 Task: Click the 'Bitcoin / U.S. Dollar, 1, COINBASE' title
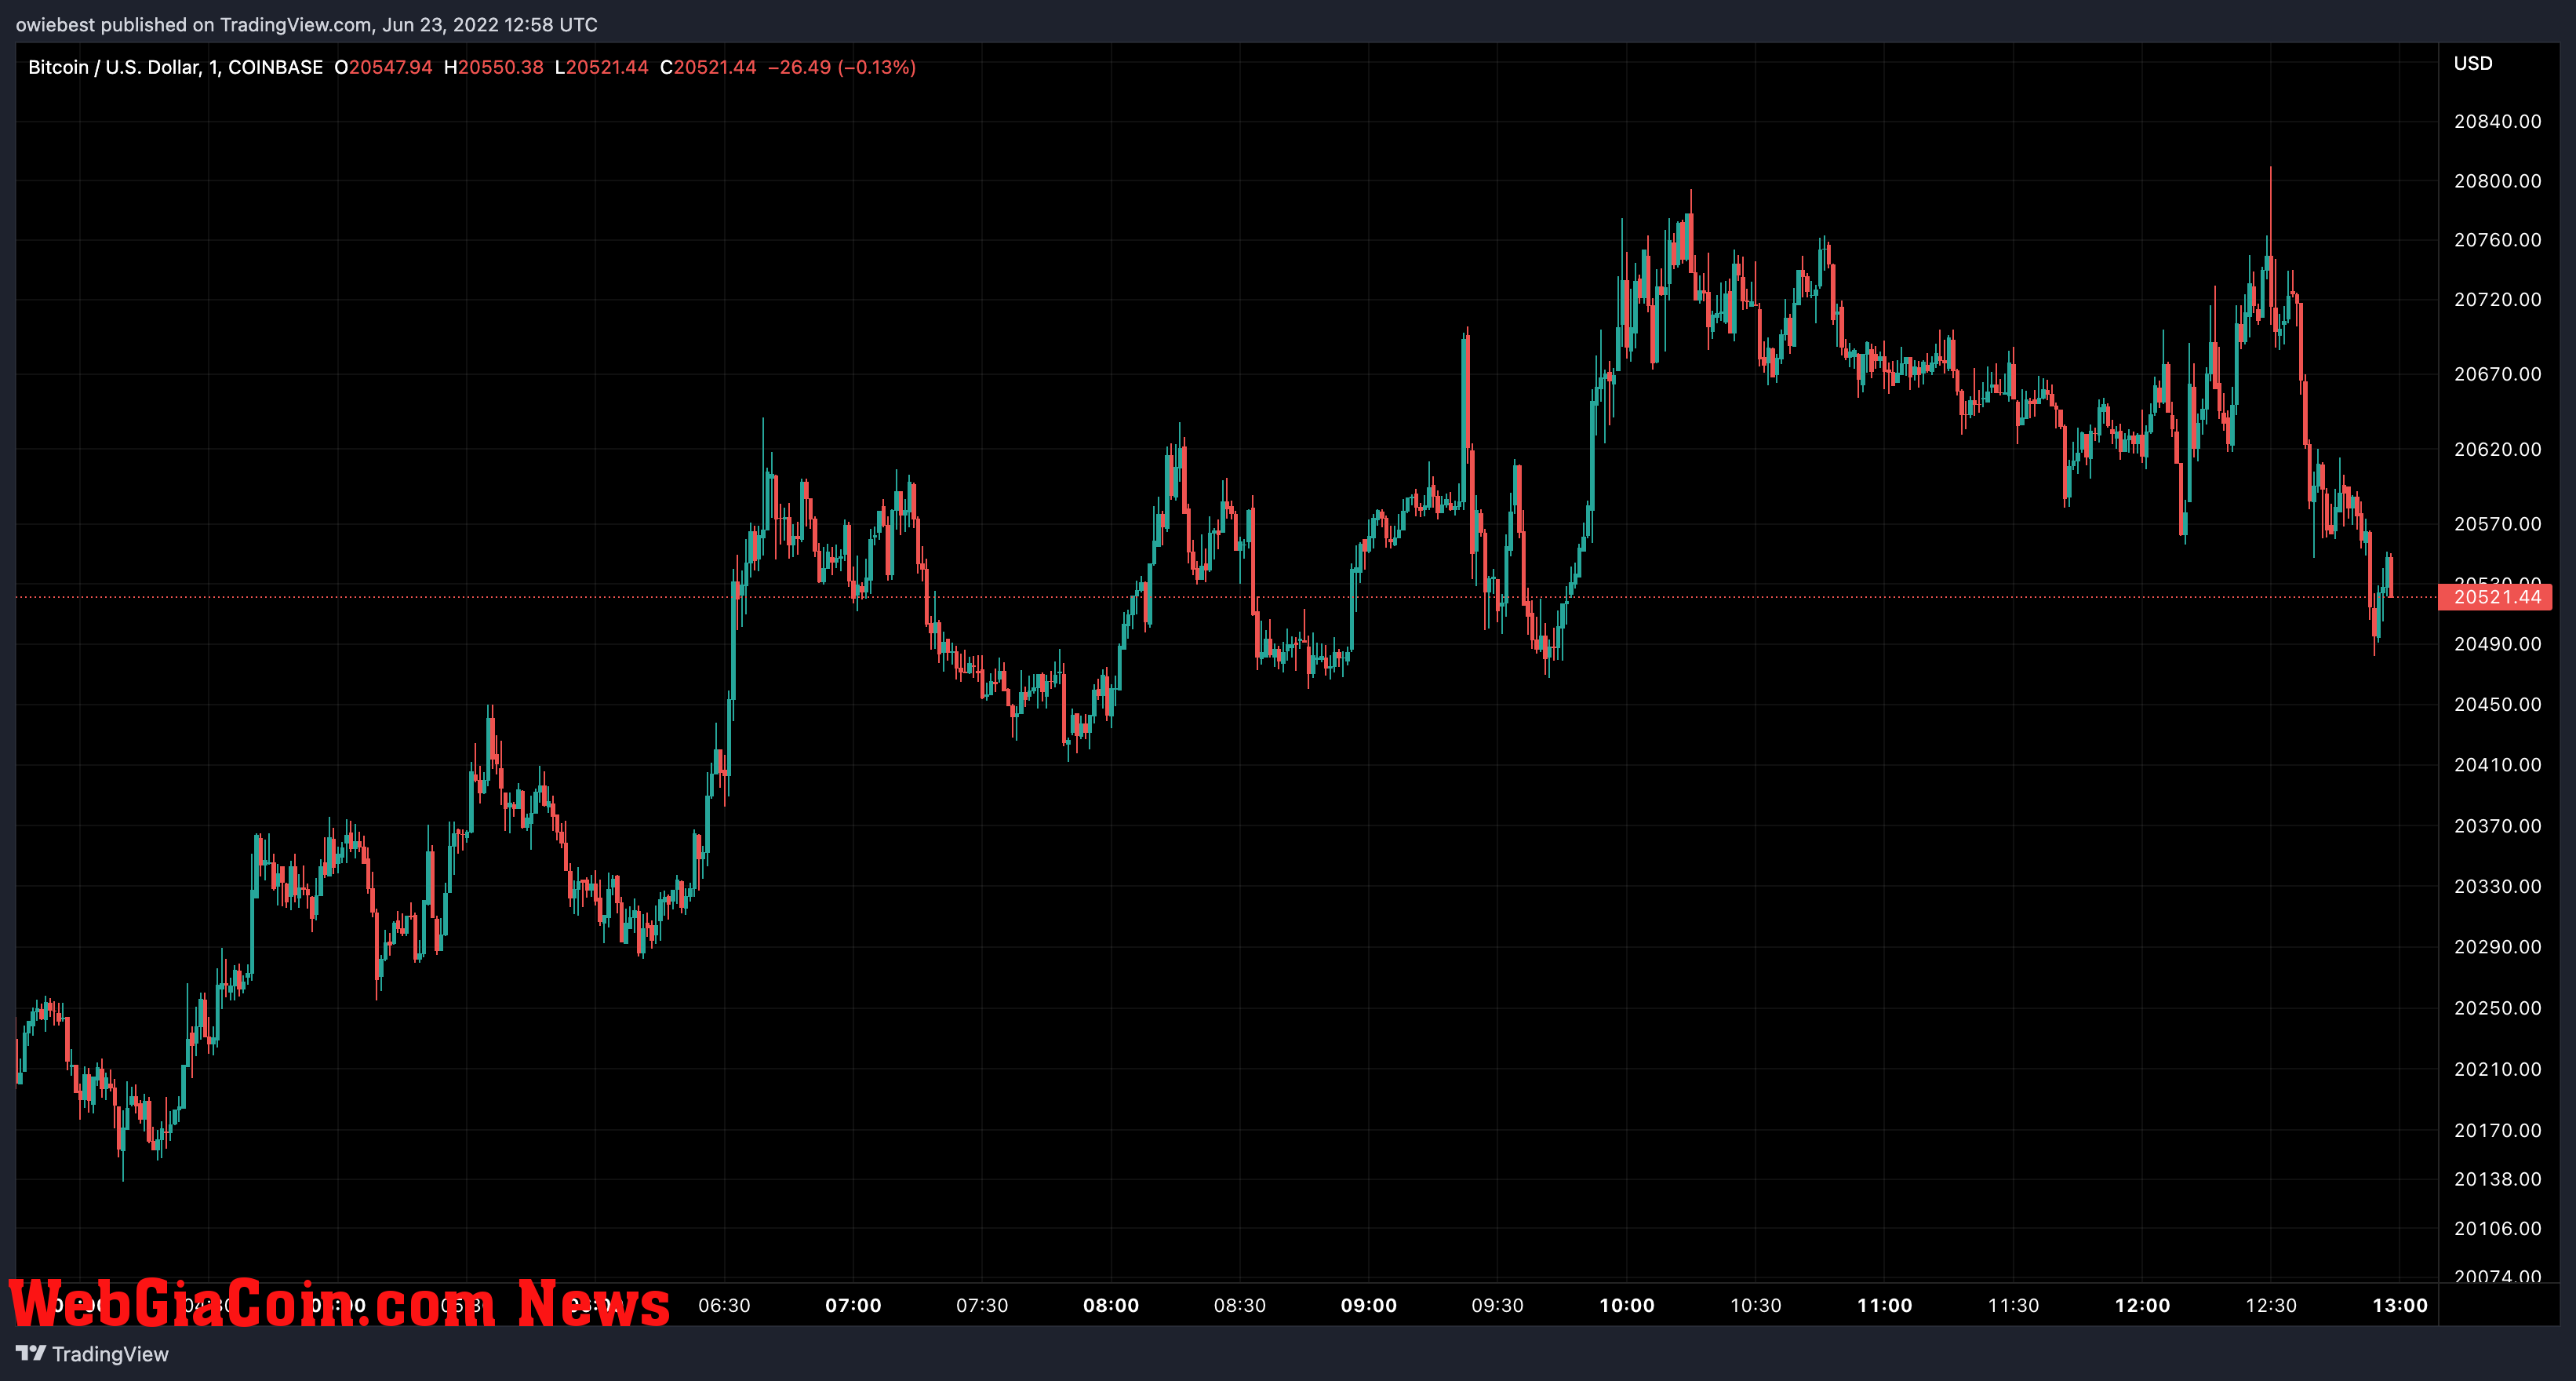click(175, 67)
